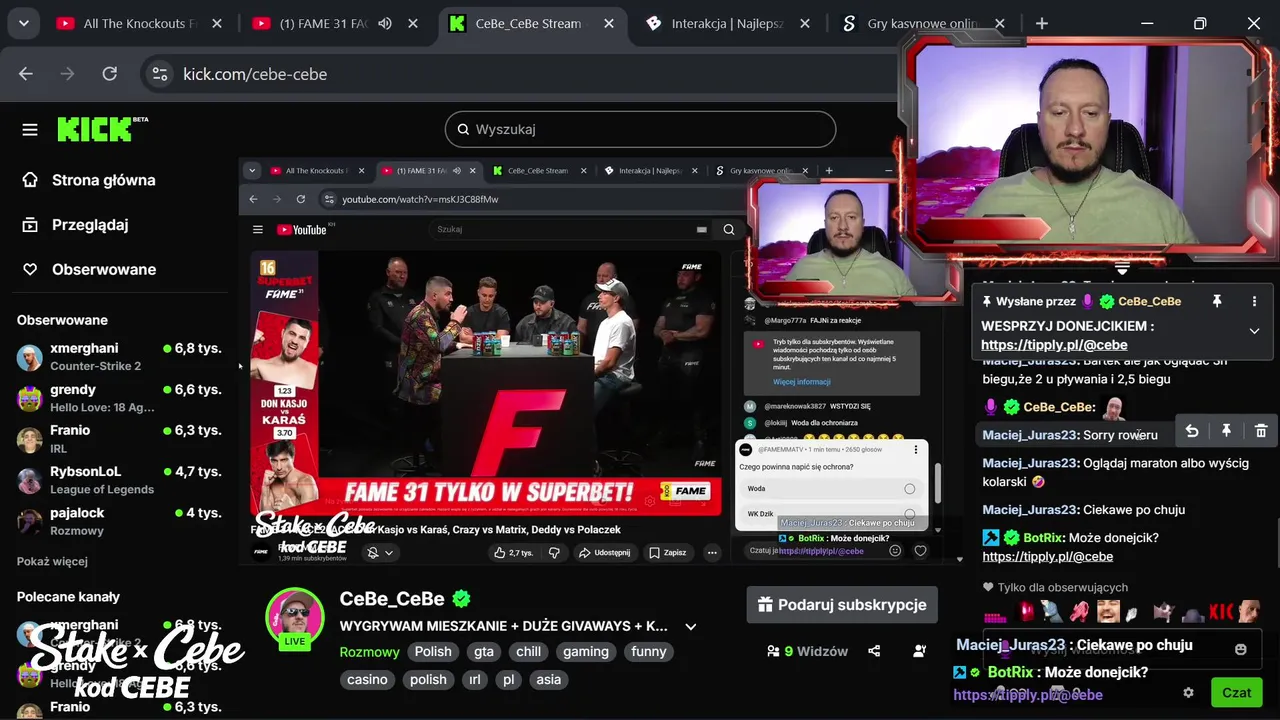The image size is (1280, 720).
Task: Open the emoji picker in chat input
Action: [1241, 649]
